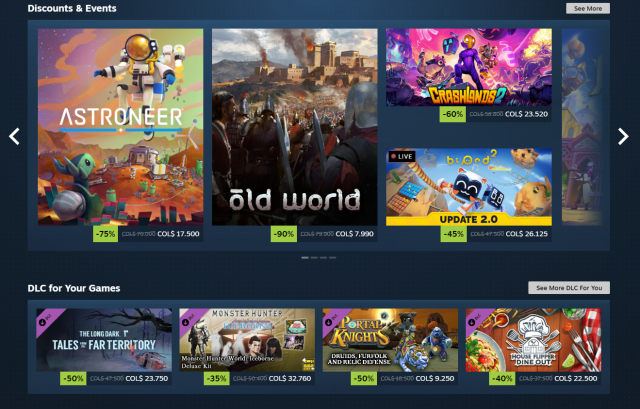Viewport: 640px width, 409px height.
Task: Go to previous carousel page with left arrow
Action: [14, 136]
